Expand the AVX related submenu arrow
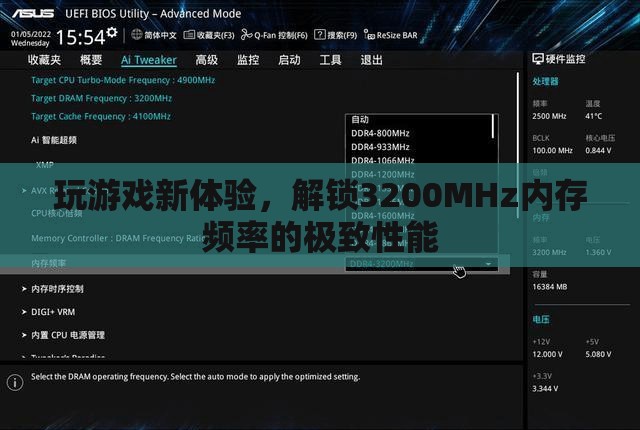 [x=24, y=191]
